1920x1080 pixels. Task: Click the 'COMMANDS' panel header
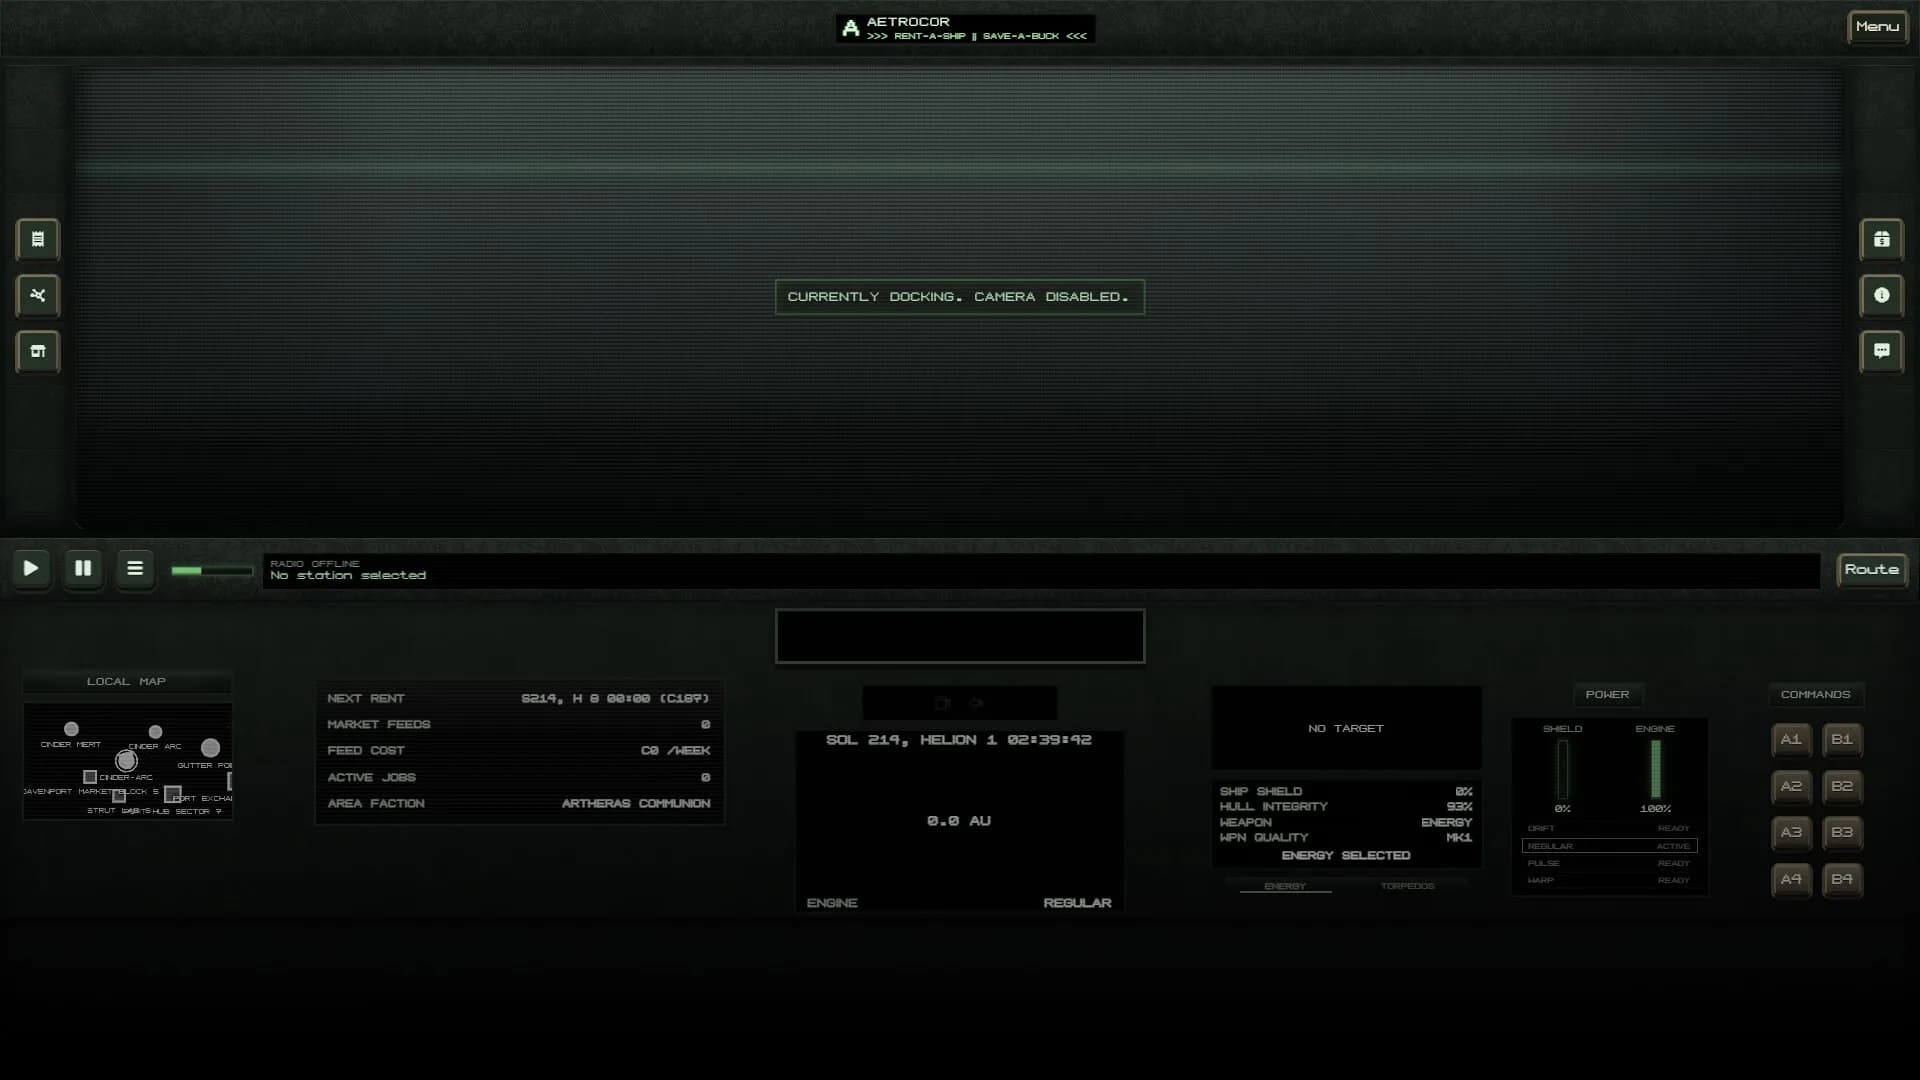coord(1815,695)
